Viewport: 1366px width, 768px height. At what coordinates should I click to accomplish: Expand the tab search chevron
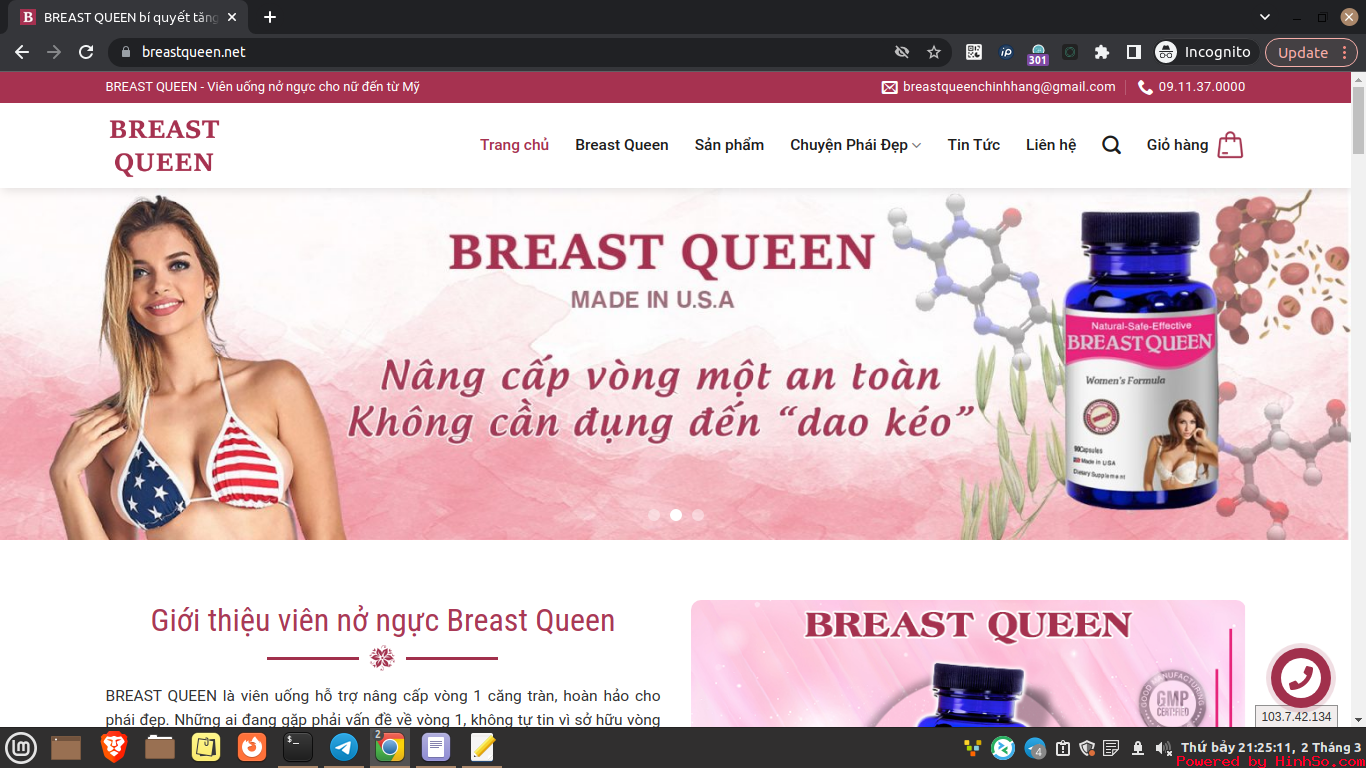pyautogui.click(x=1265, y=17)
